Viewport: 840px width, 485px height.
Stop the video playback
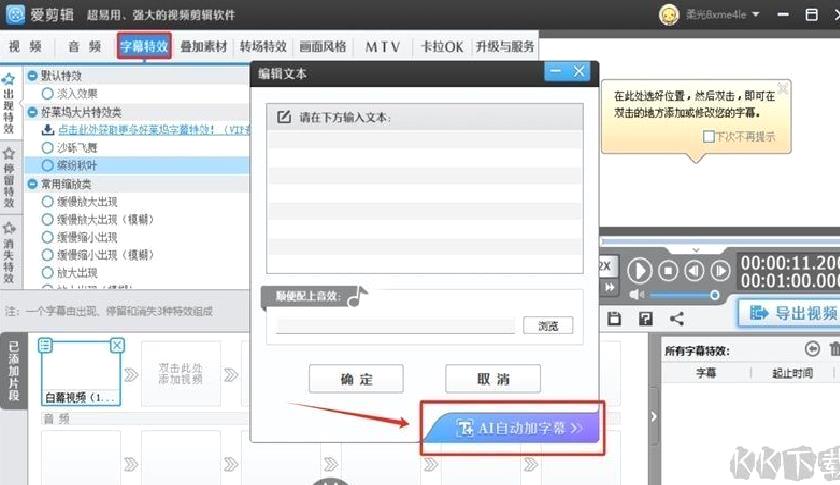click(668, 271)
